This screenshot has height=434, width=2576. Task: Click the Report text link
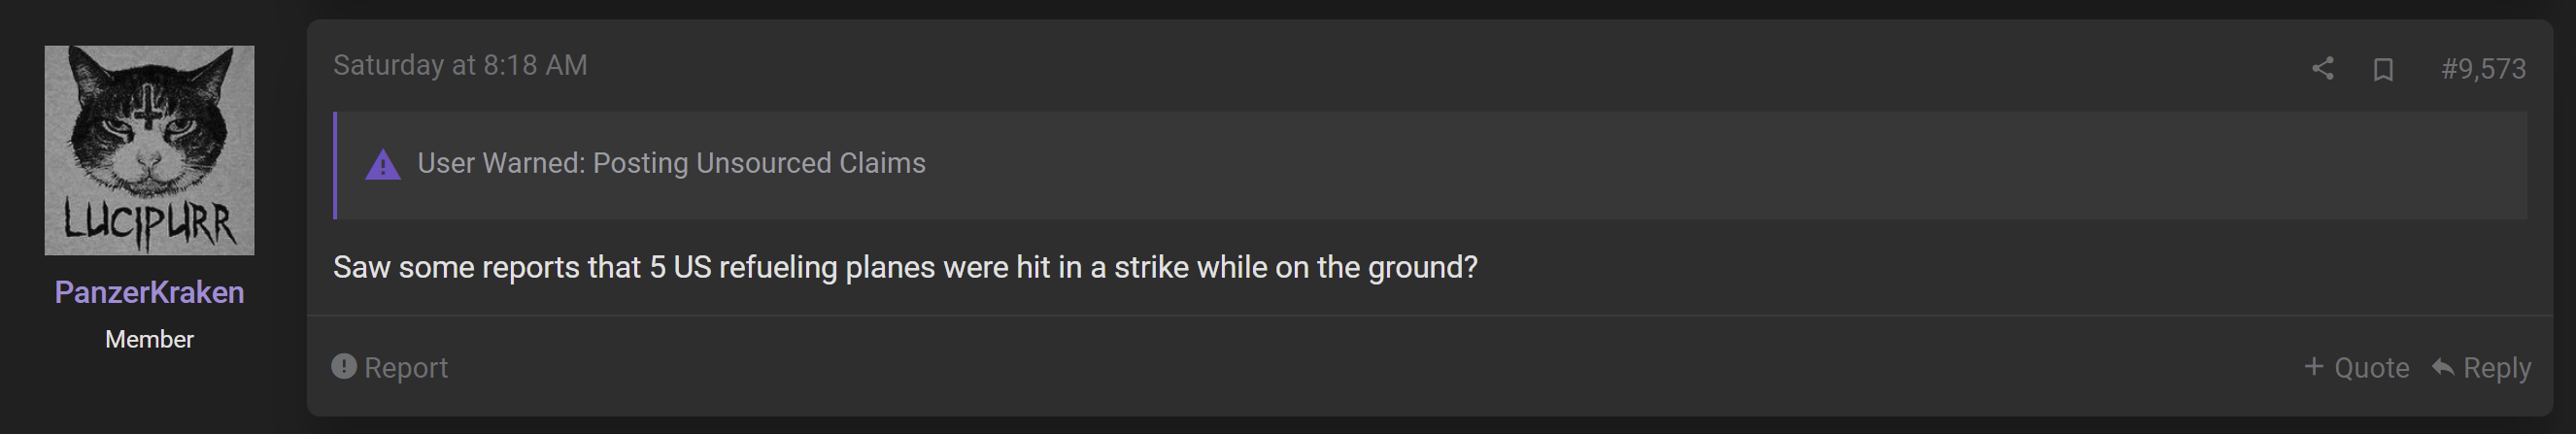coord(406,368)
